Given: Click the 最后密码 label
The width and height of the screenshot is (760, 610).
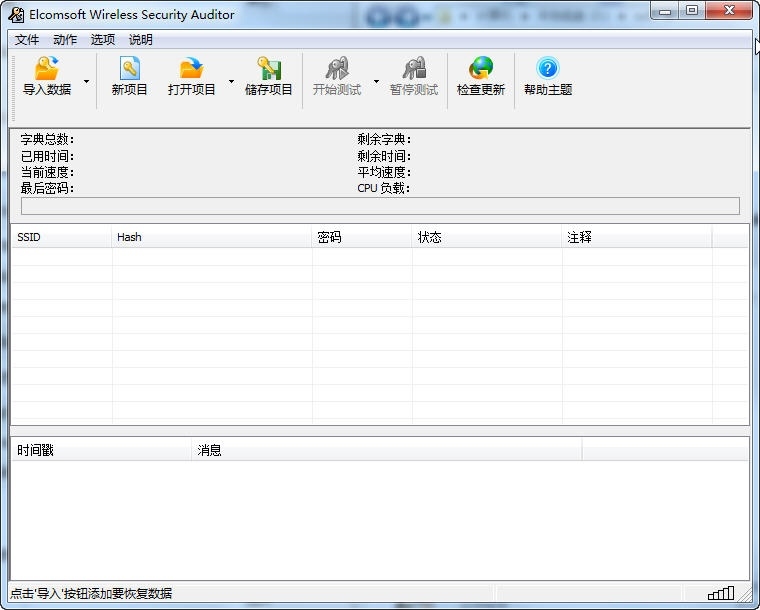Looking at the screenshot, I should [47, 188].
